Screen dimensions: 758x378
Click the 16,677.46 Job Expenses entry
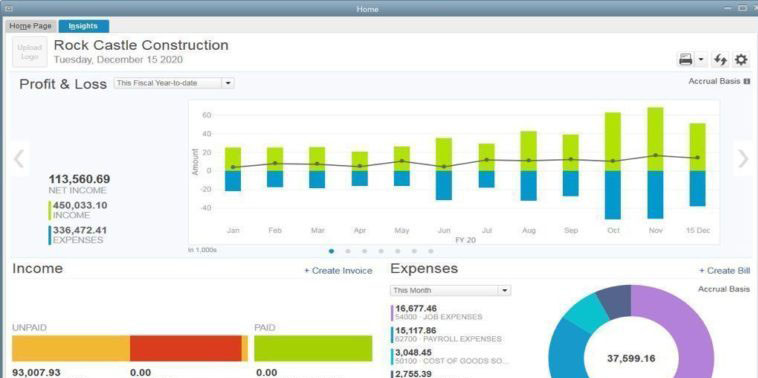[x=438, y=313]
